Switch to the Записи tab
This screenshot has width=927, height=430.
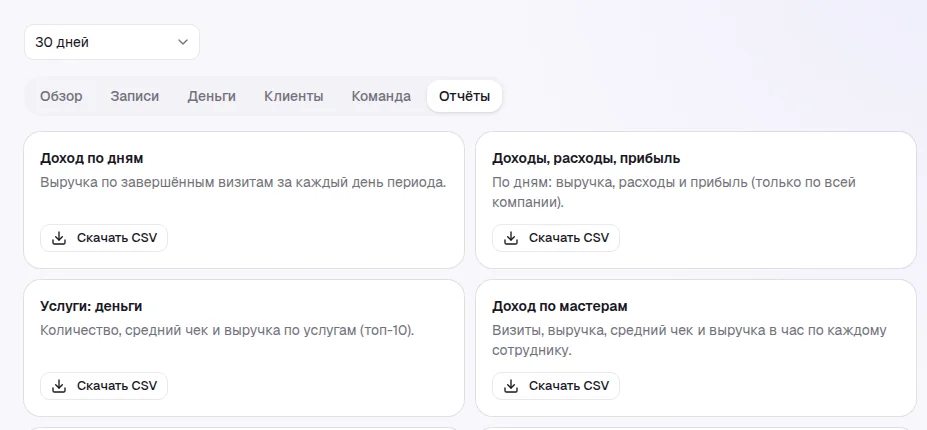135,96
